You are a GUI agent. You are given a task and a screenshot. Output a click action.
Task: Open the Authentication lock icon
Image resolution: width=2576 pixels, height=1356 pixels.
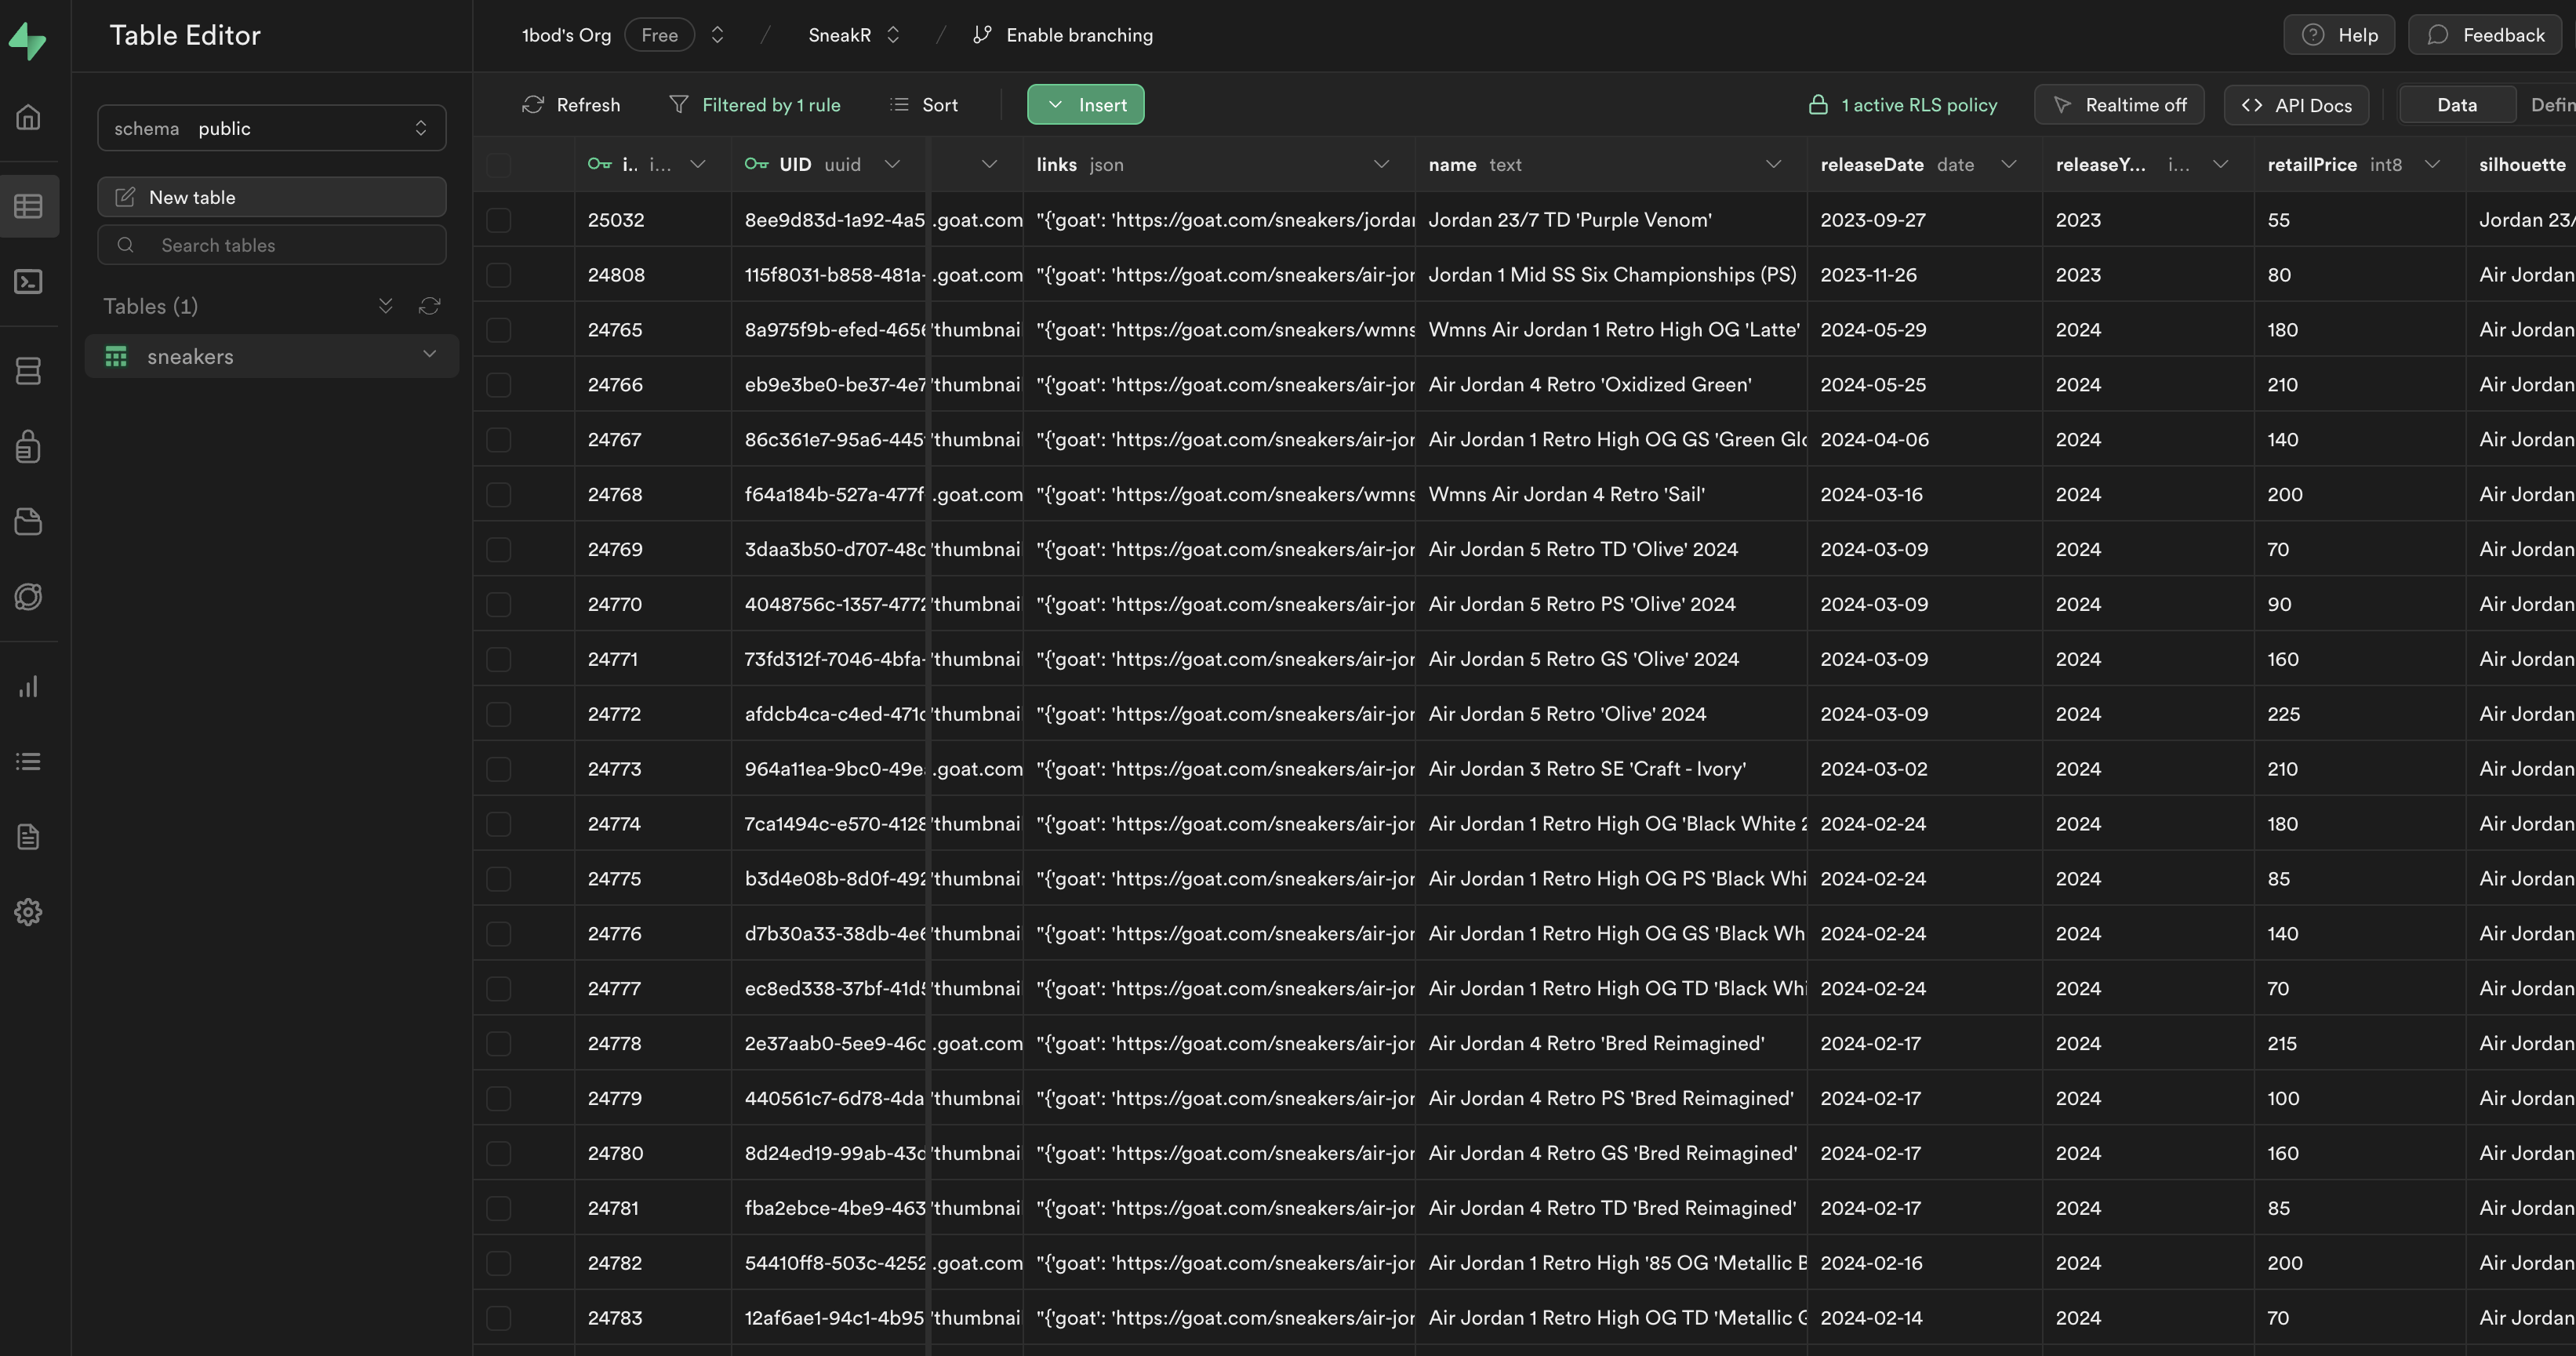28,446
